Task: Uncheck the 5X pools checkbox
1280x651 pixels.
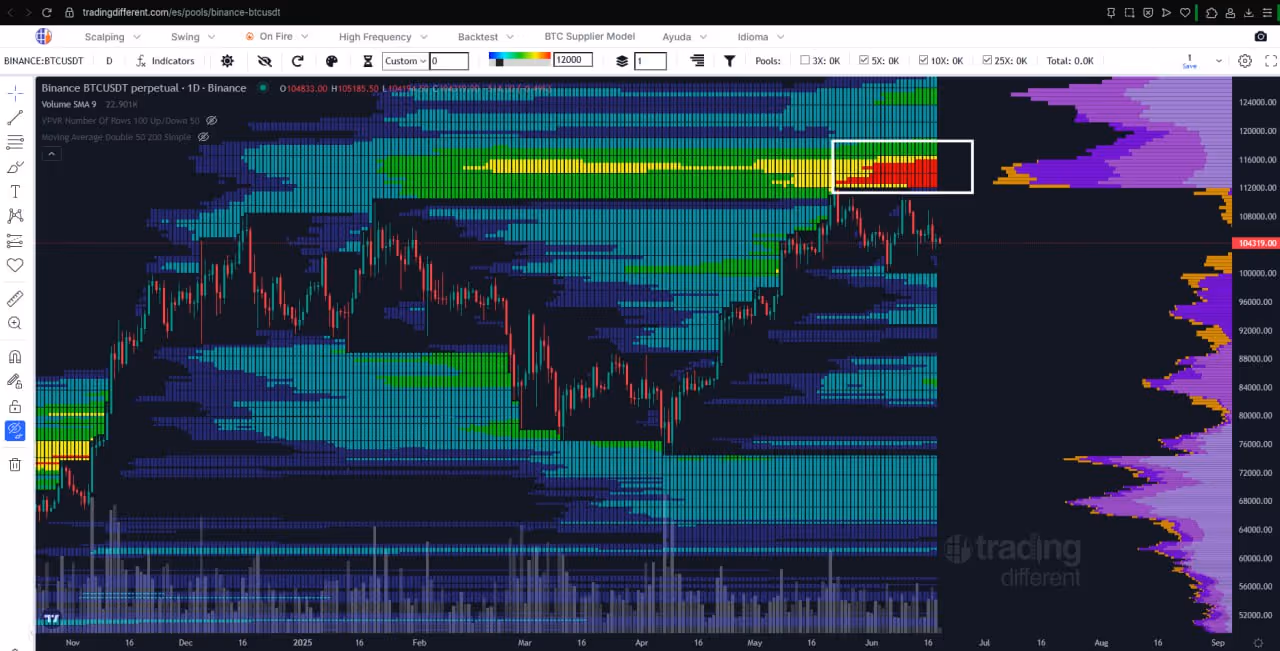Action: (864, 60)
